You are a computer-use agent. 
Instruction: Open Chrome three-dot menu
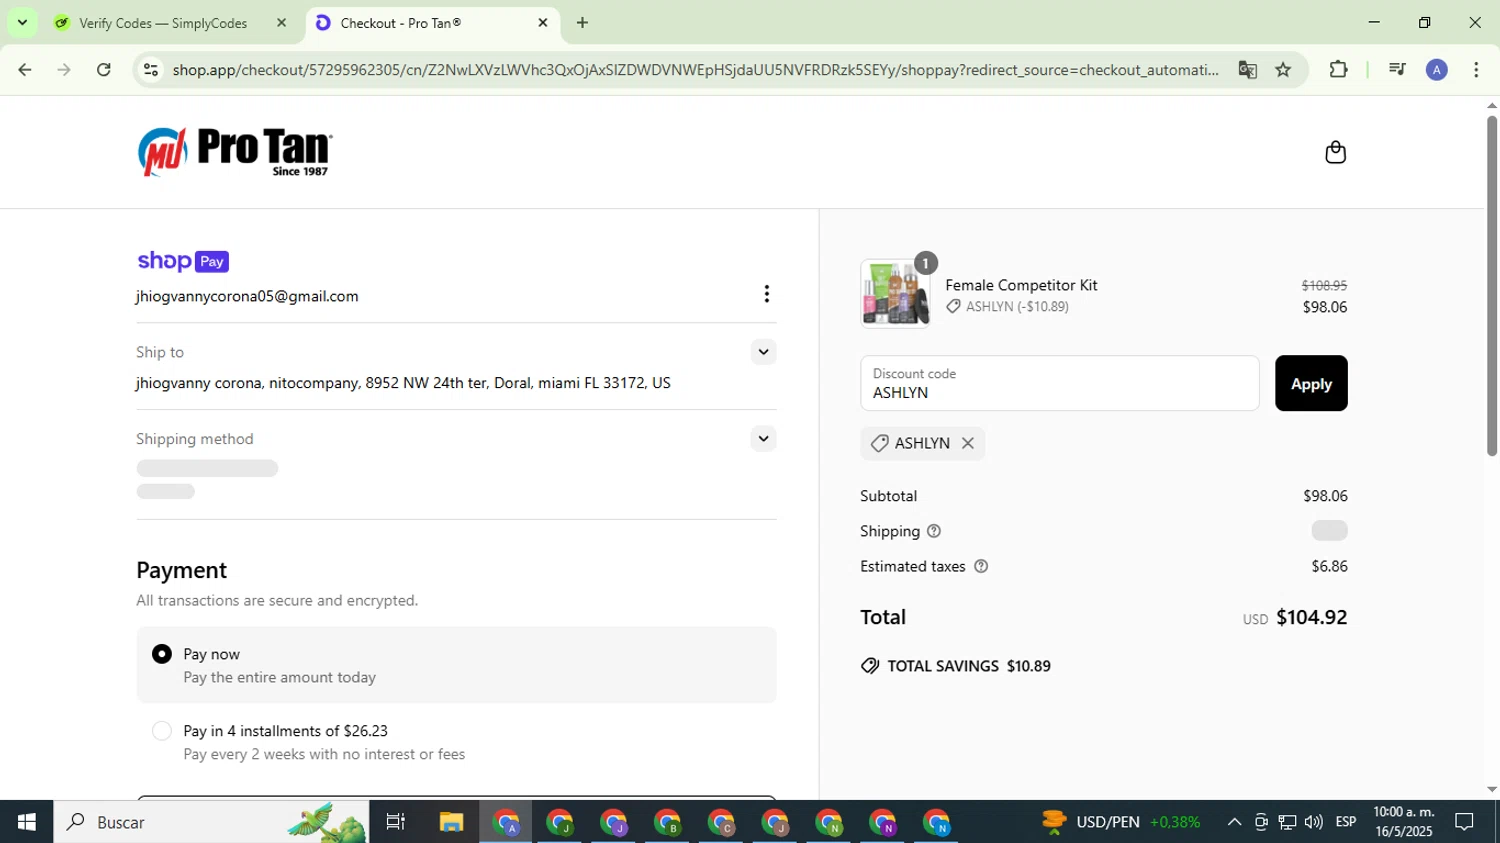pos(1476,70)
